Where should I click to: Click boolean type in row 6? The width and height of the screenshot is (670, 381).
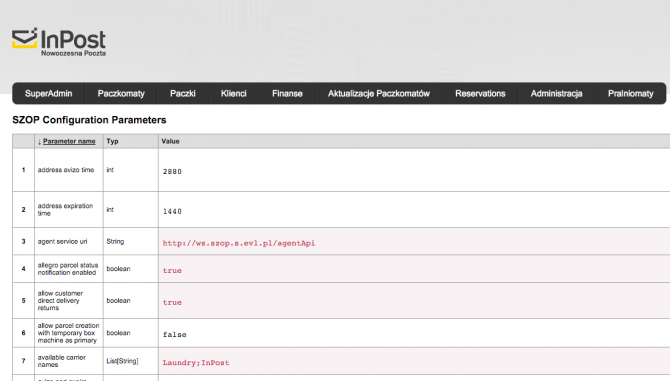click(x=118, y=333)
